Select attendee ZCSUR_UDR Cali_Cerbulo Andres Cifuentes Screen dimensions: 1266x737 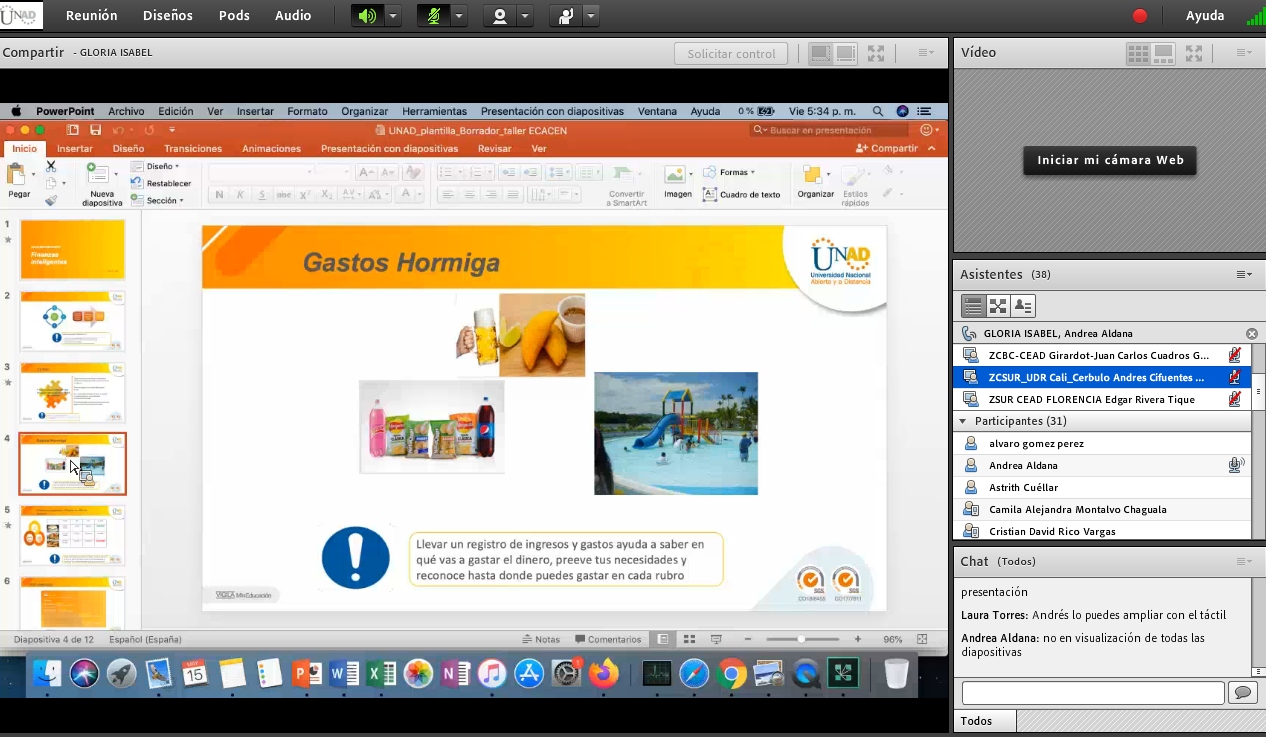pos(1102,377)
